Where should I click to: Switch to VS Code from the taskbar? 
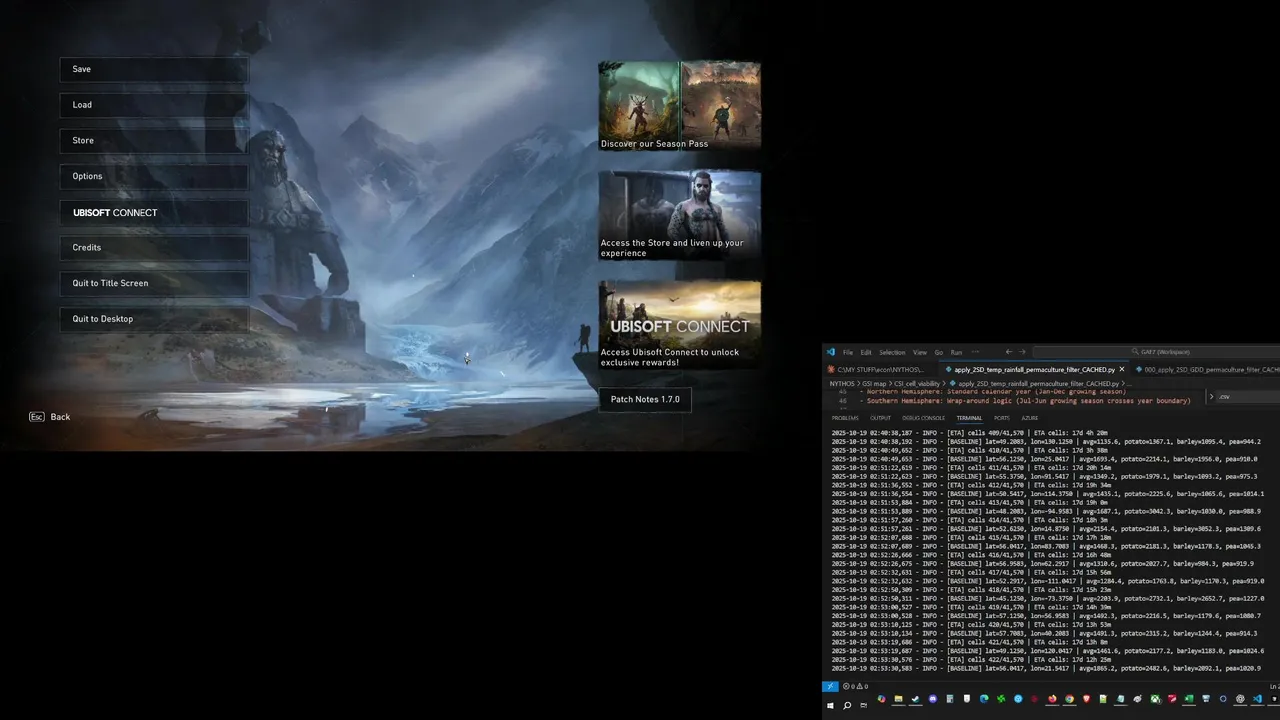pyautogui.click(x=1257, y=699)
